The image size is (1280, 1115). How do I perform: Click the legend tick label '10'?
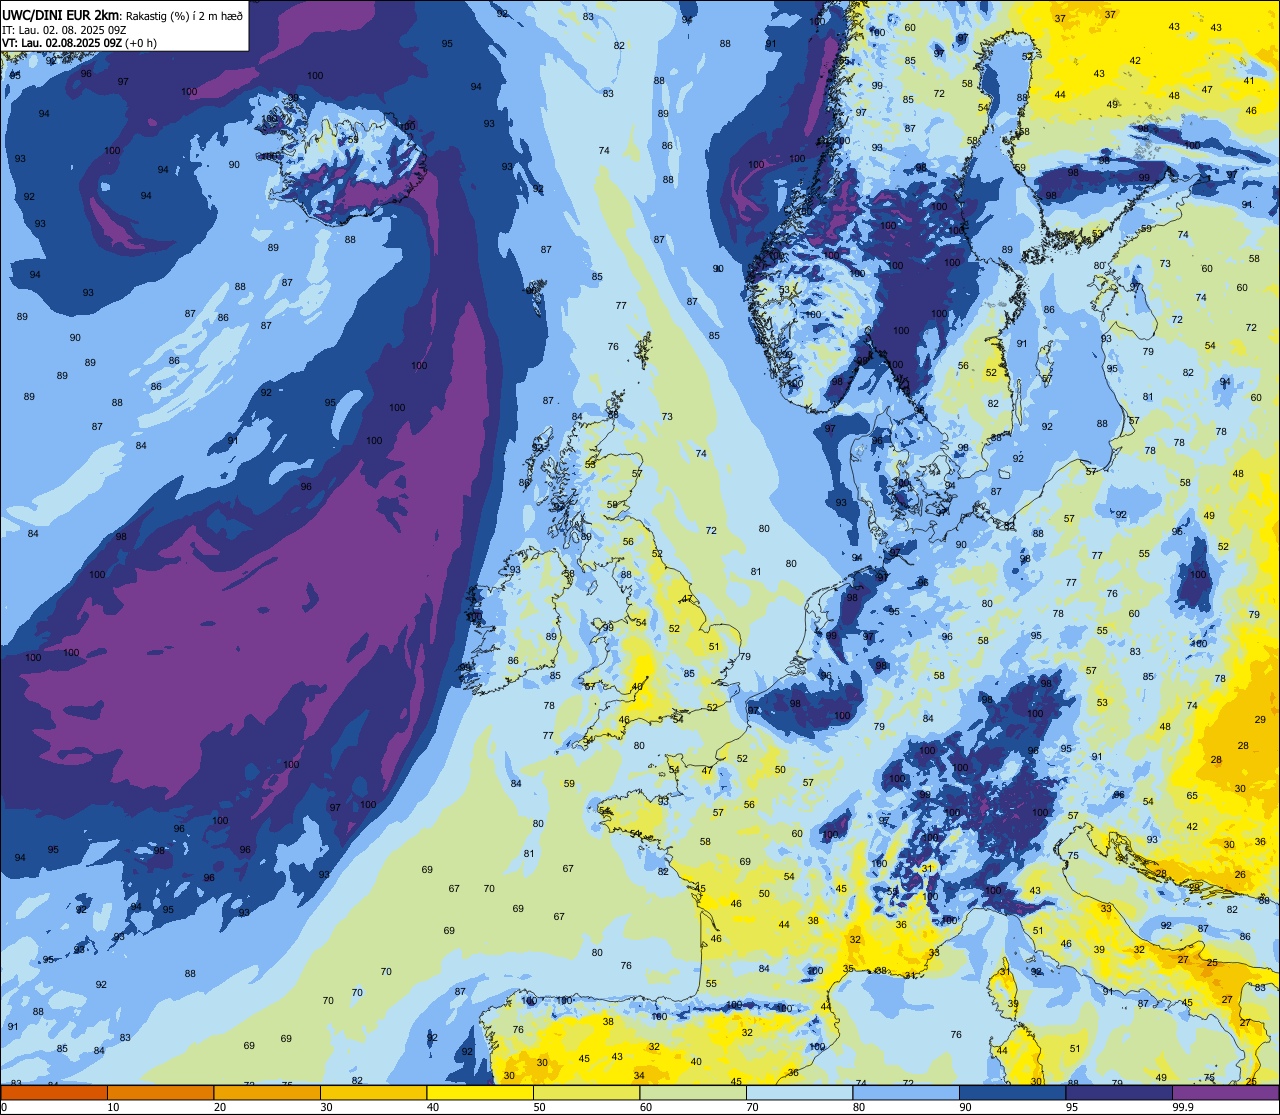(113, 1107)
